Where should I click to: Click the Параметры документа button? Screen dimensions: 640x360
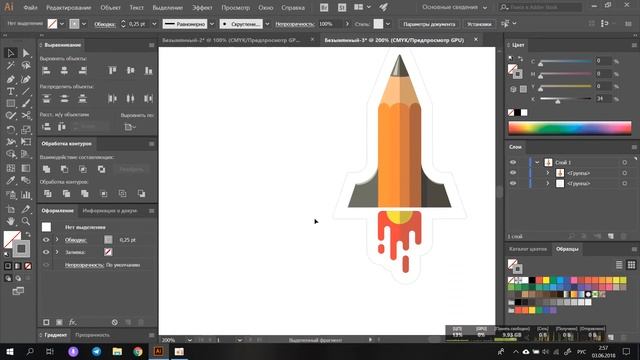pyautogui.click(x=429, y=24)
